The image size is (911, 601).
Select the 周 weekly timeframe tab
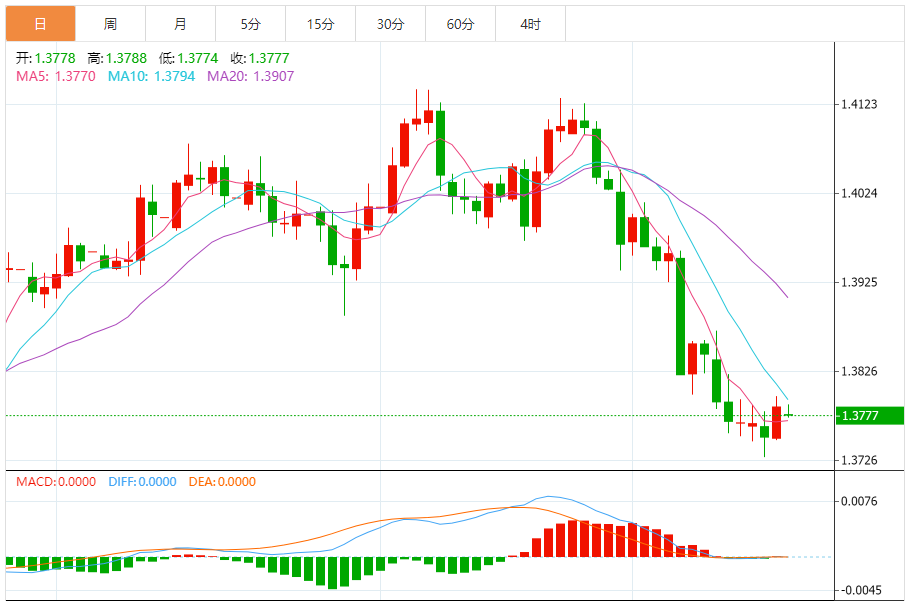tap(110, 24)
